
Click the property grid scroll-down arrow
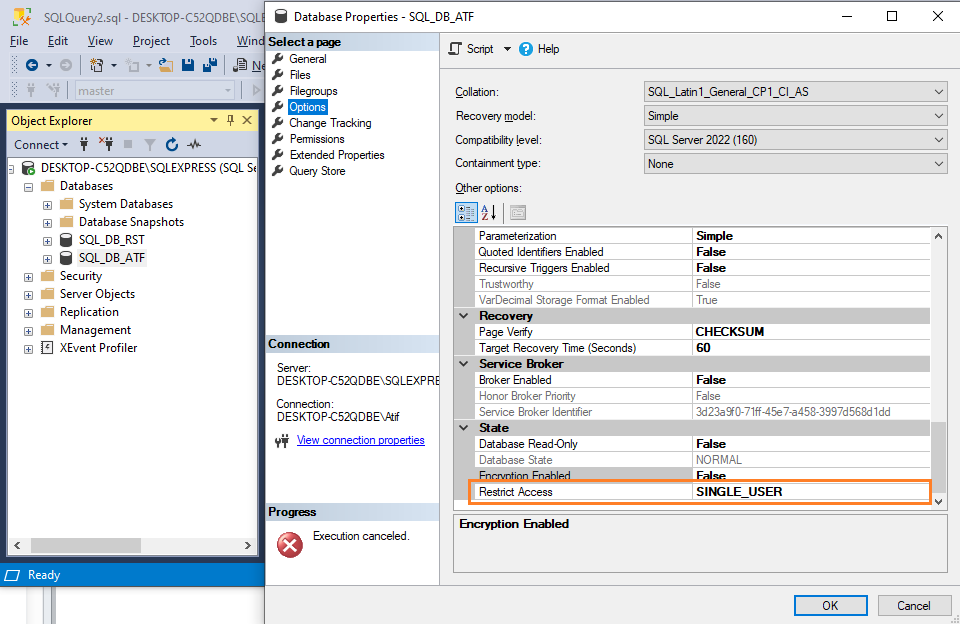coord(938,502)
